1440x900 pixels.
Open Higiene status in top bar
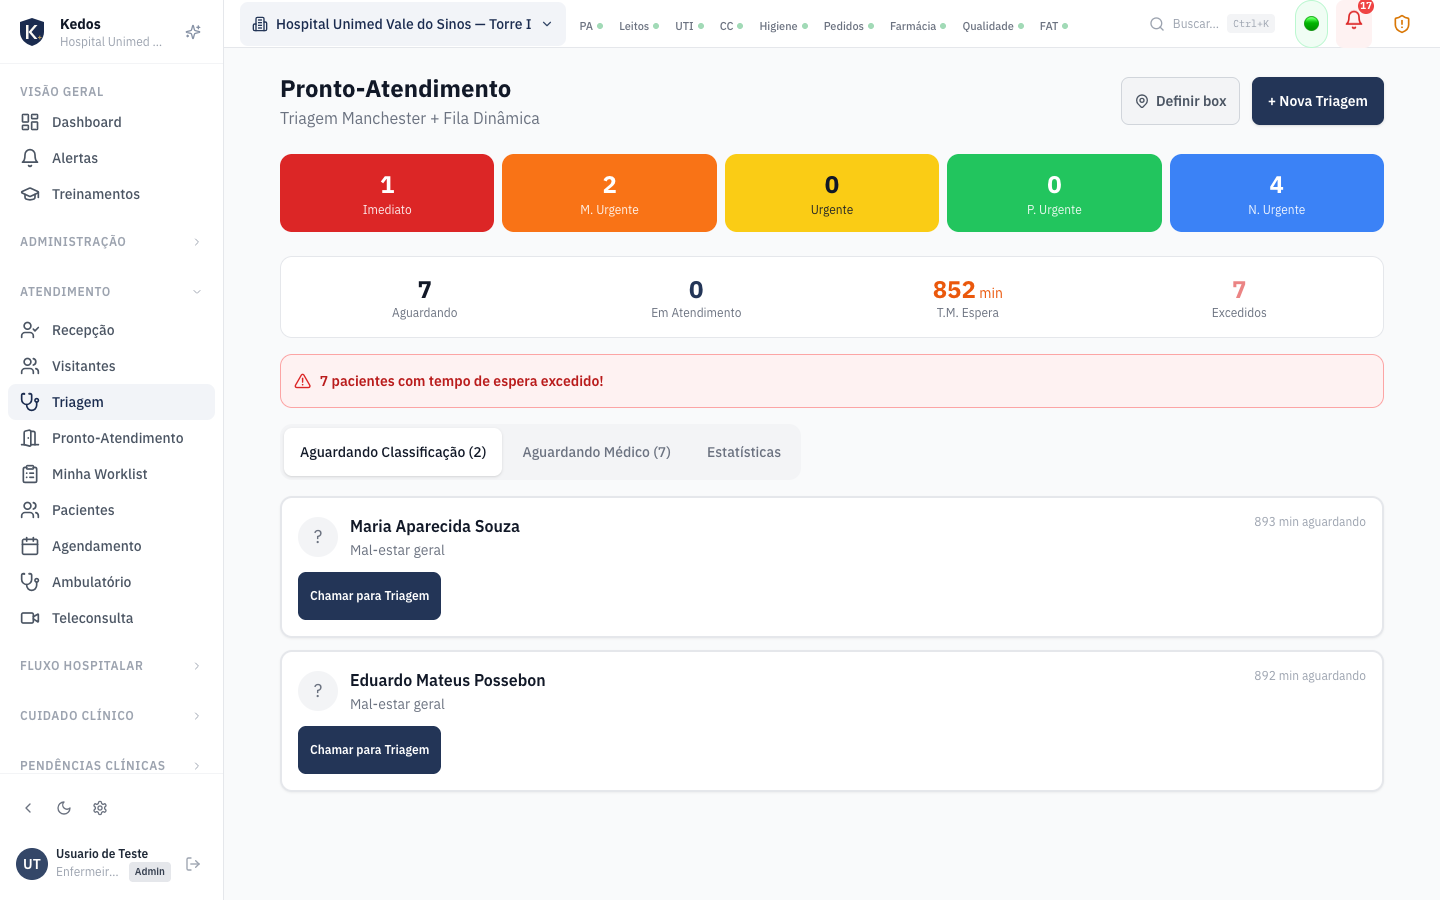click(783, 26)
